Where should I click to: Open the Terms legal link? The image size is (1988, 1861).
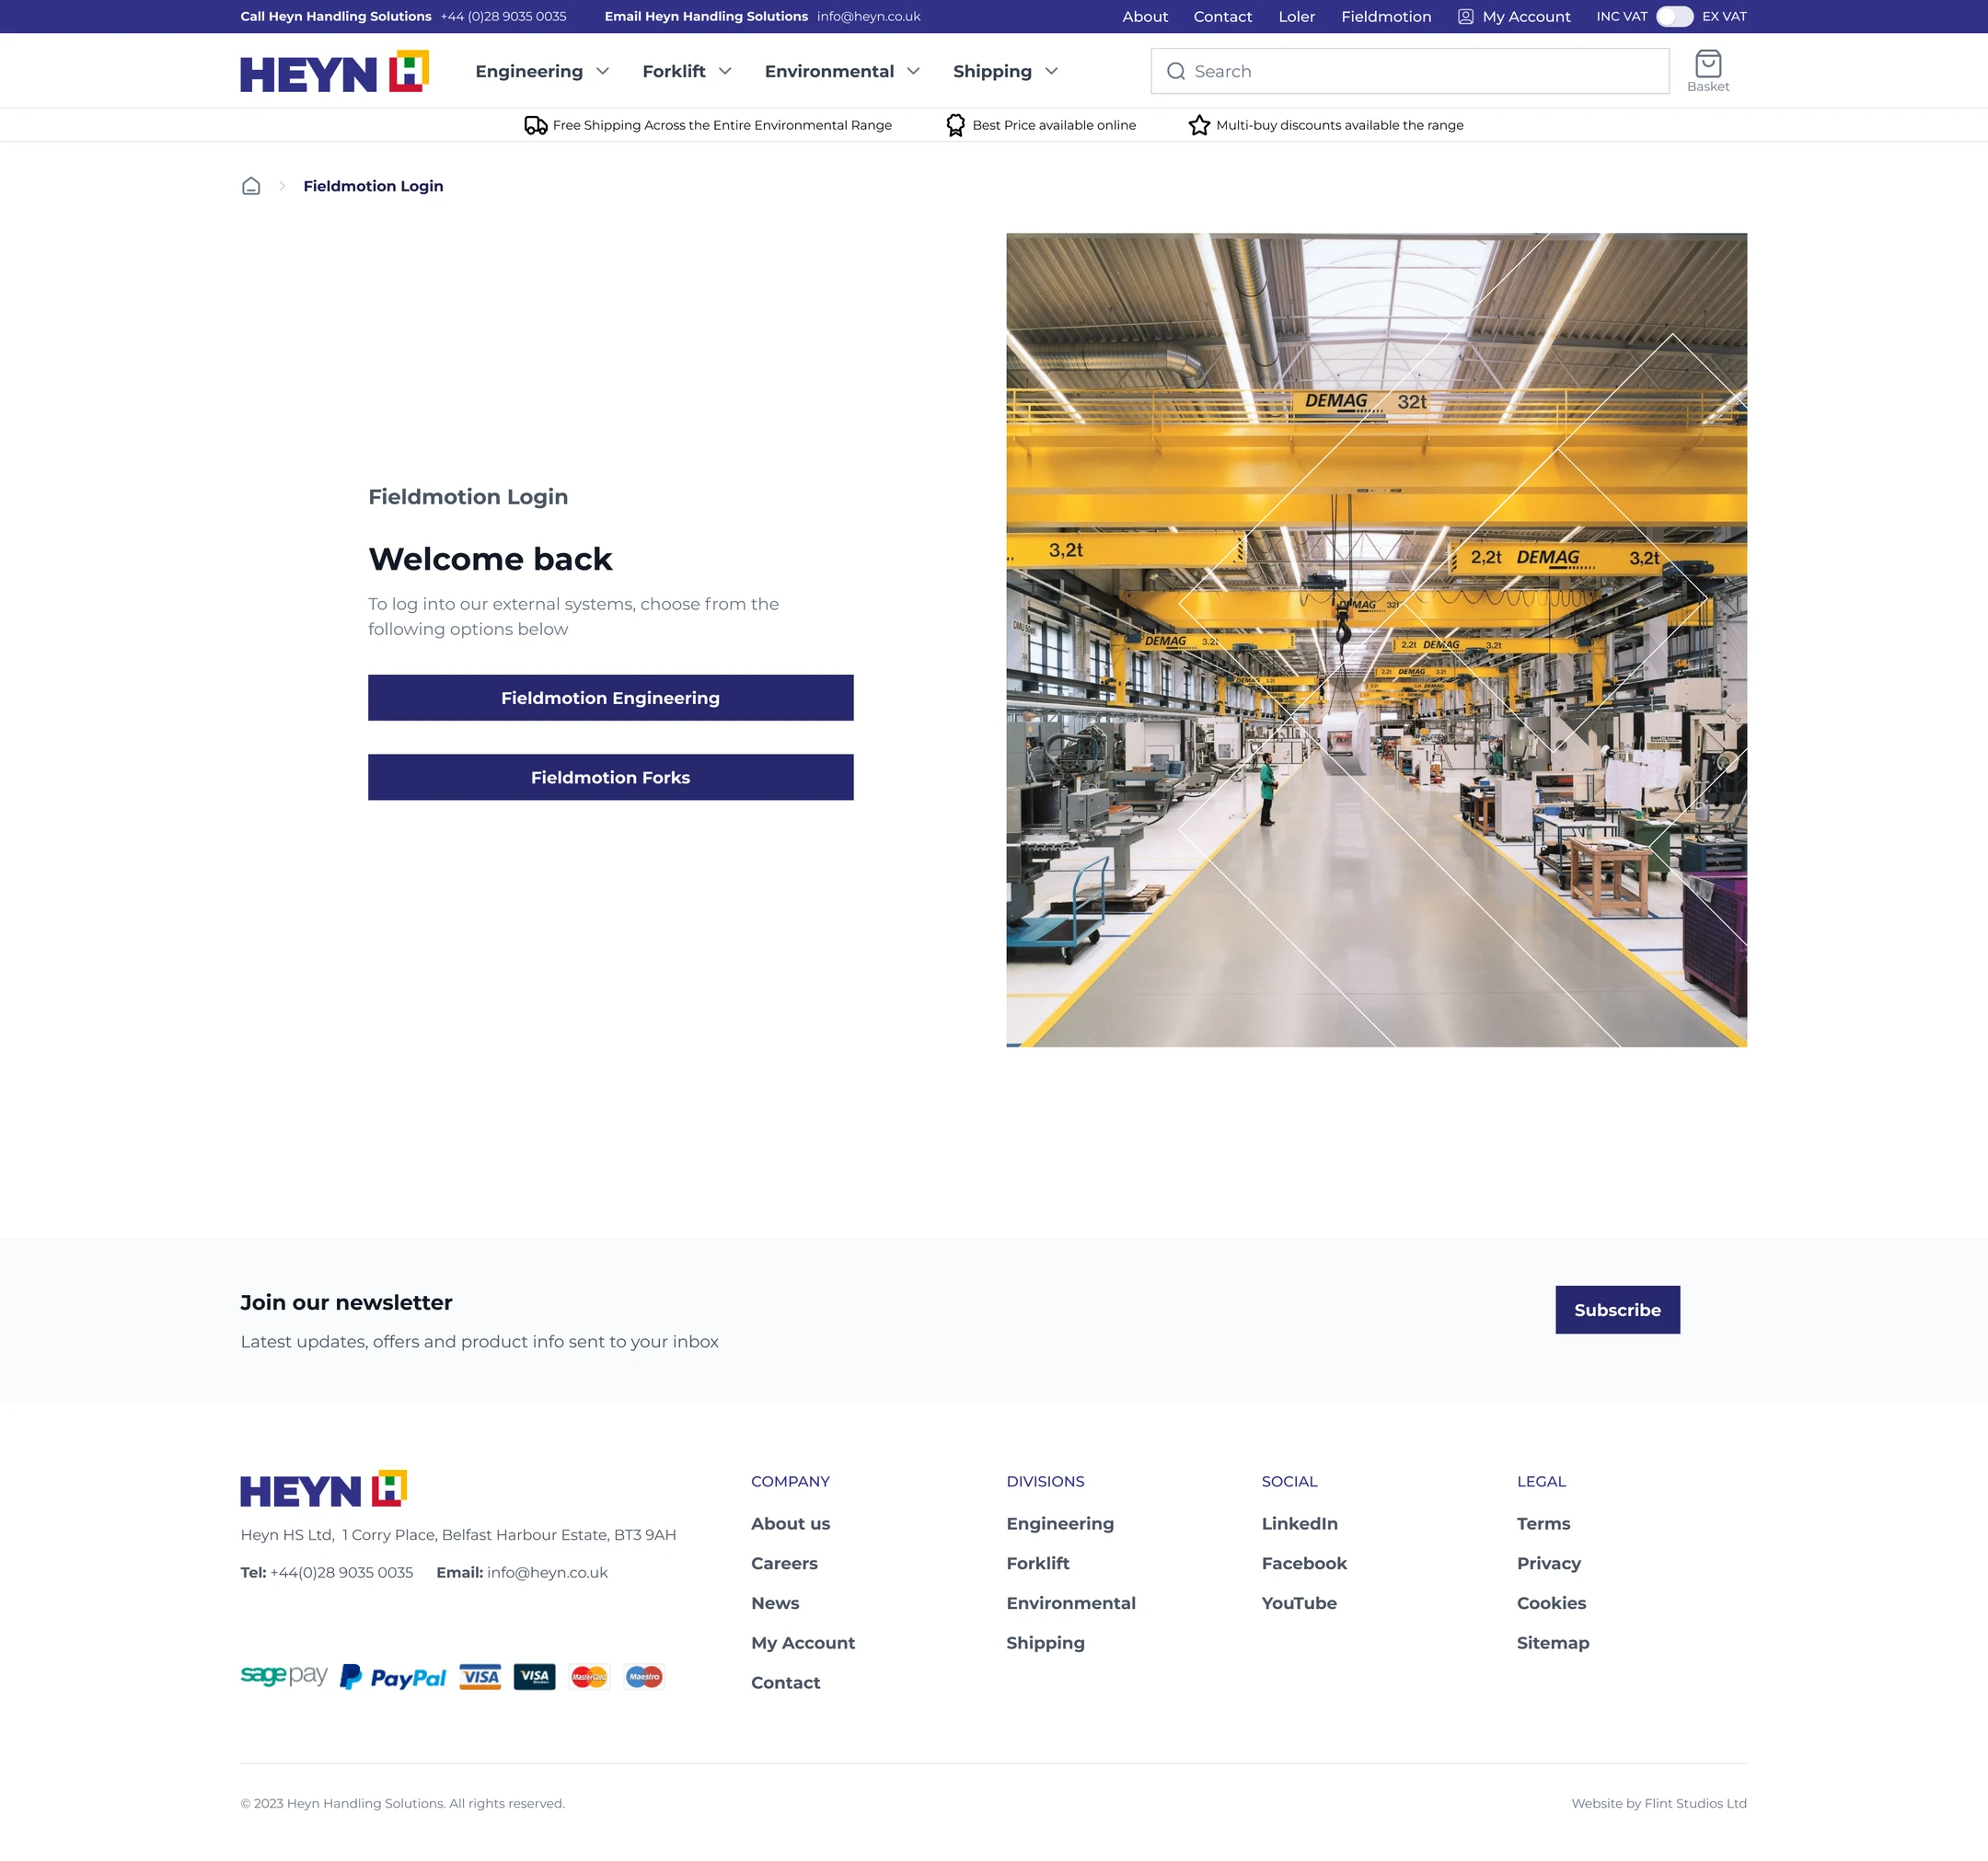1543,1523
